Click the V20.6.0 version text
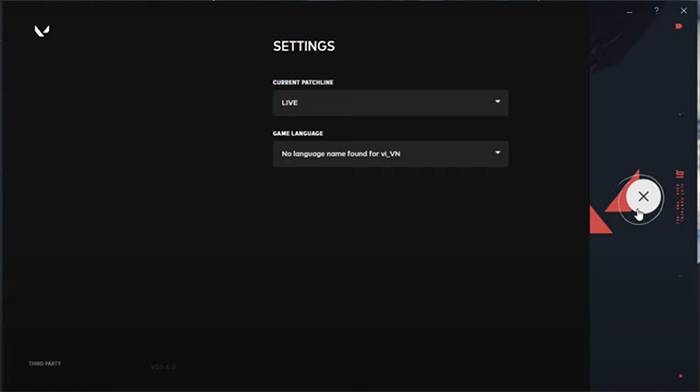This screenshot has height=392, width=700. coord(163,367)
